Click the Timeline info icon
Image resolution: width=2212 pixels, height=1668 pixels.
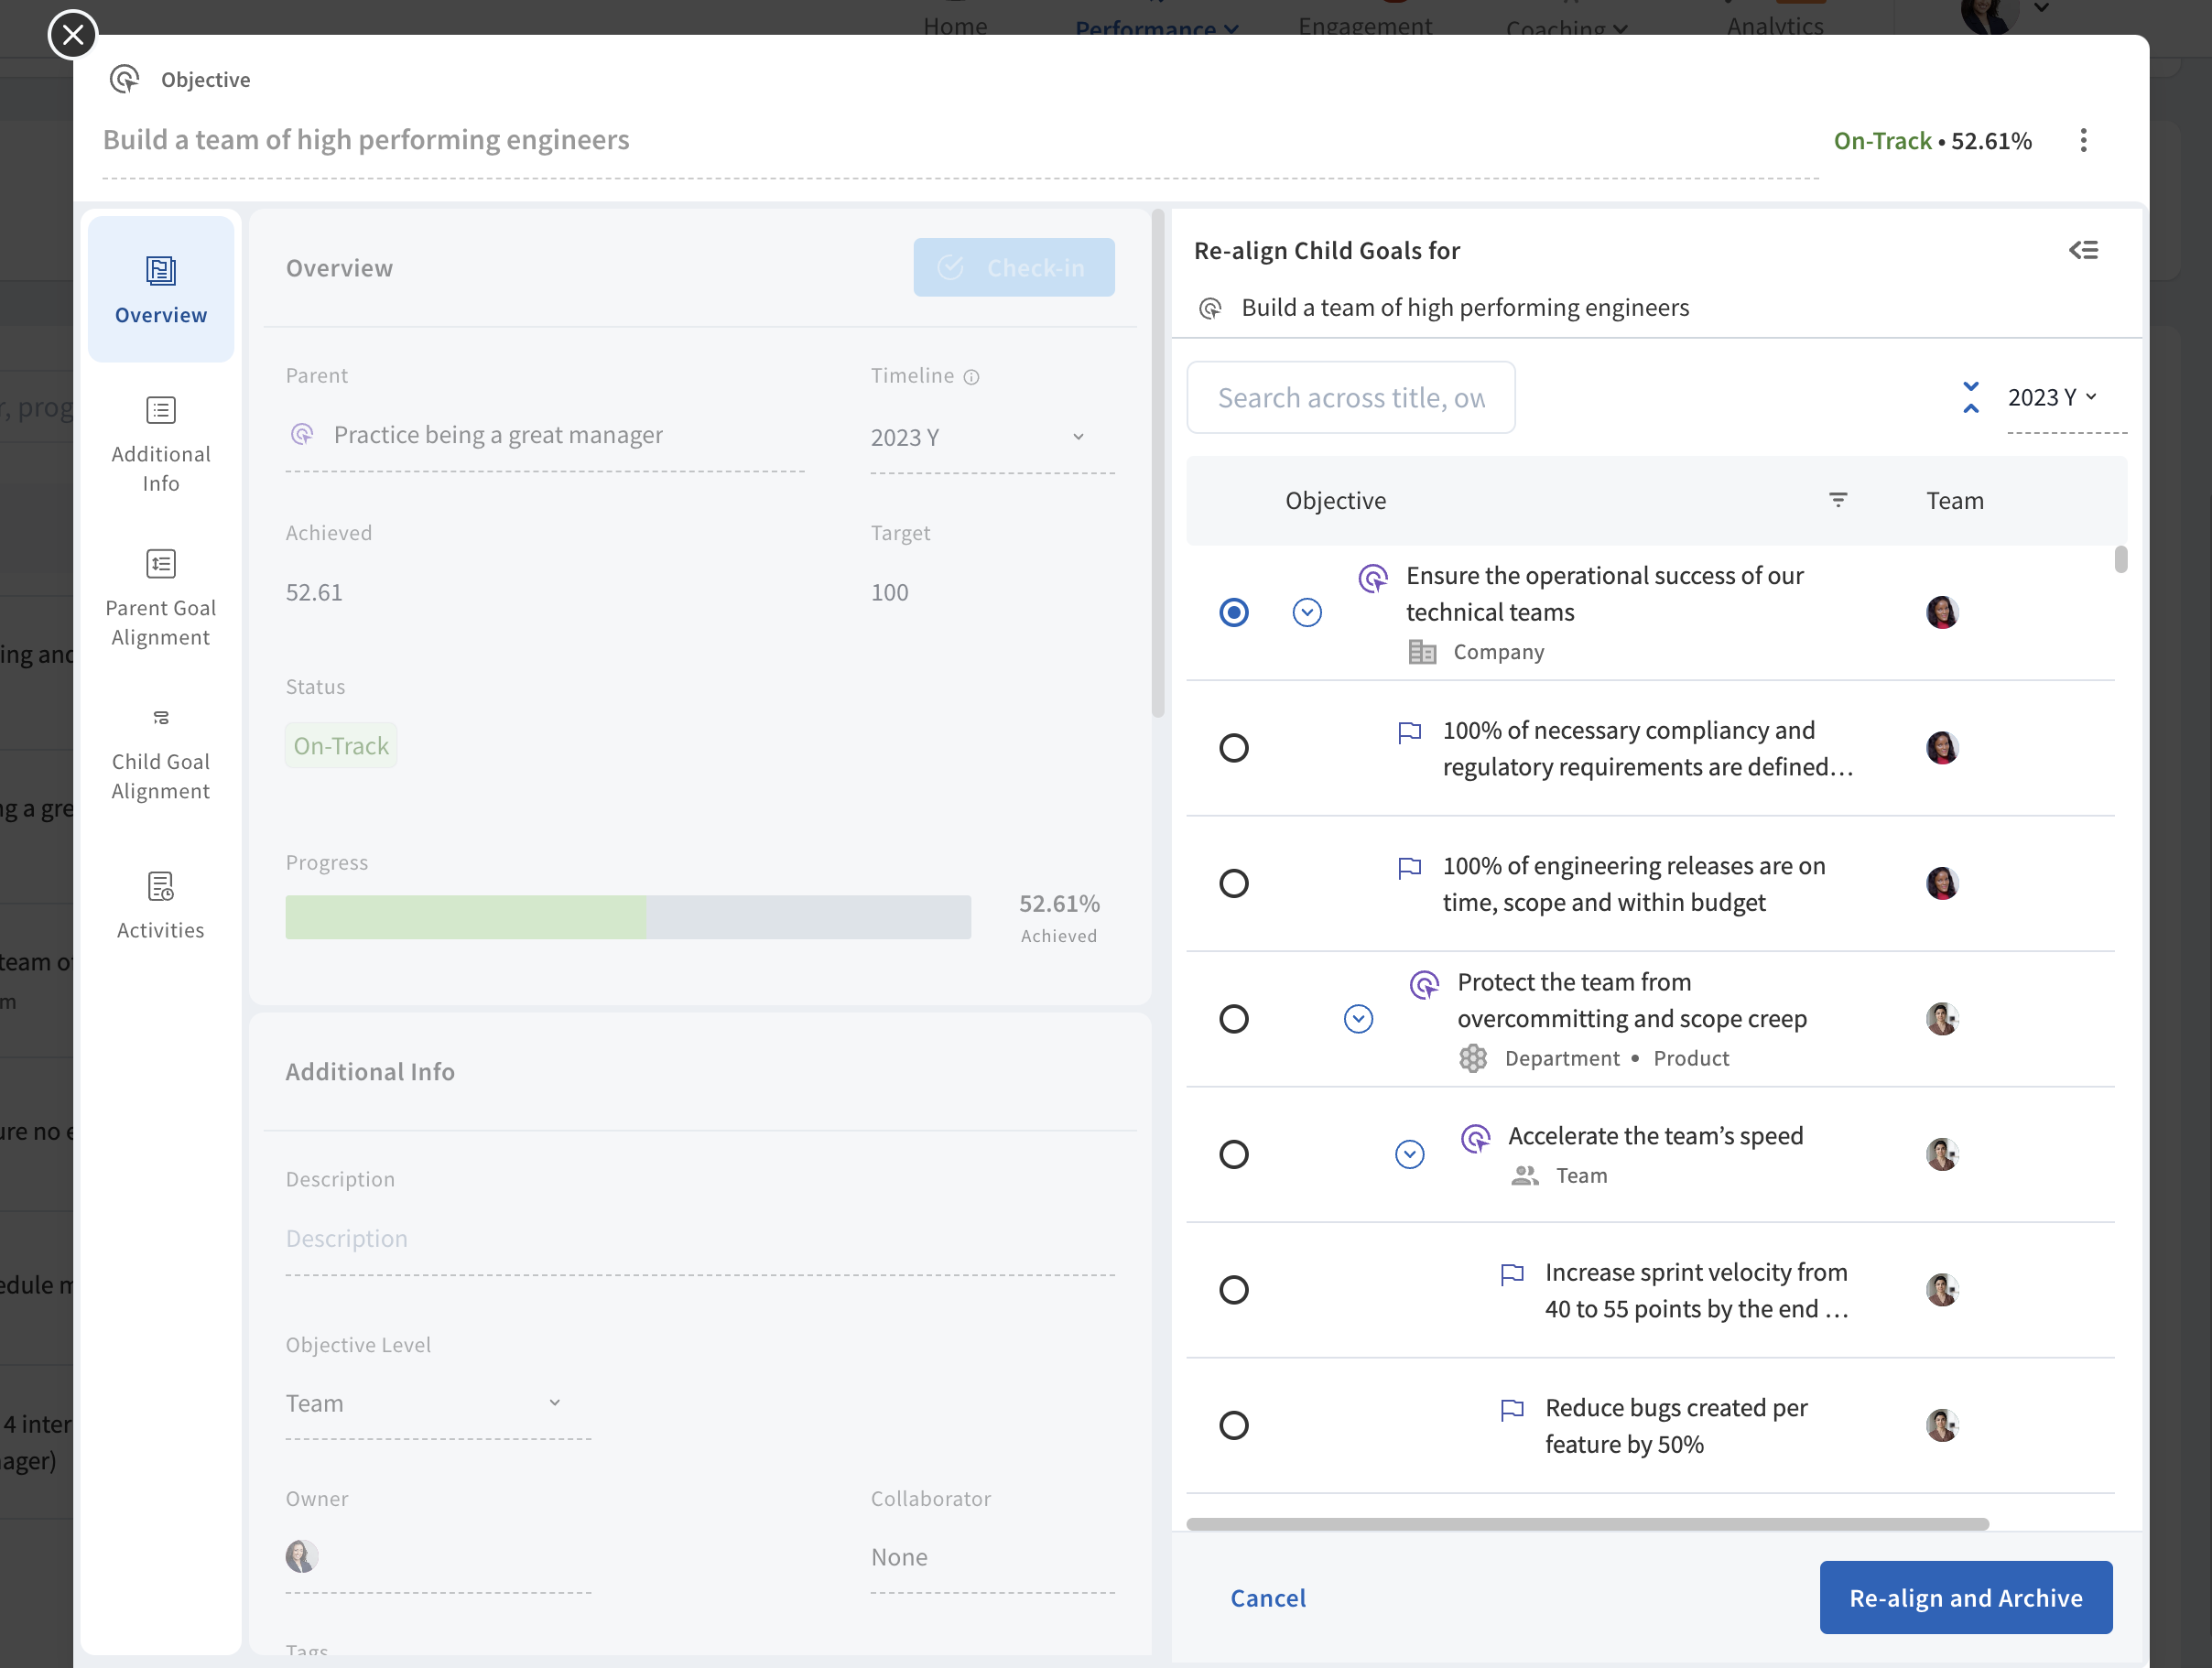pos(971,377)
